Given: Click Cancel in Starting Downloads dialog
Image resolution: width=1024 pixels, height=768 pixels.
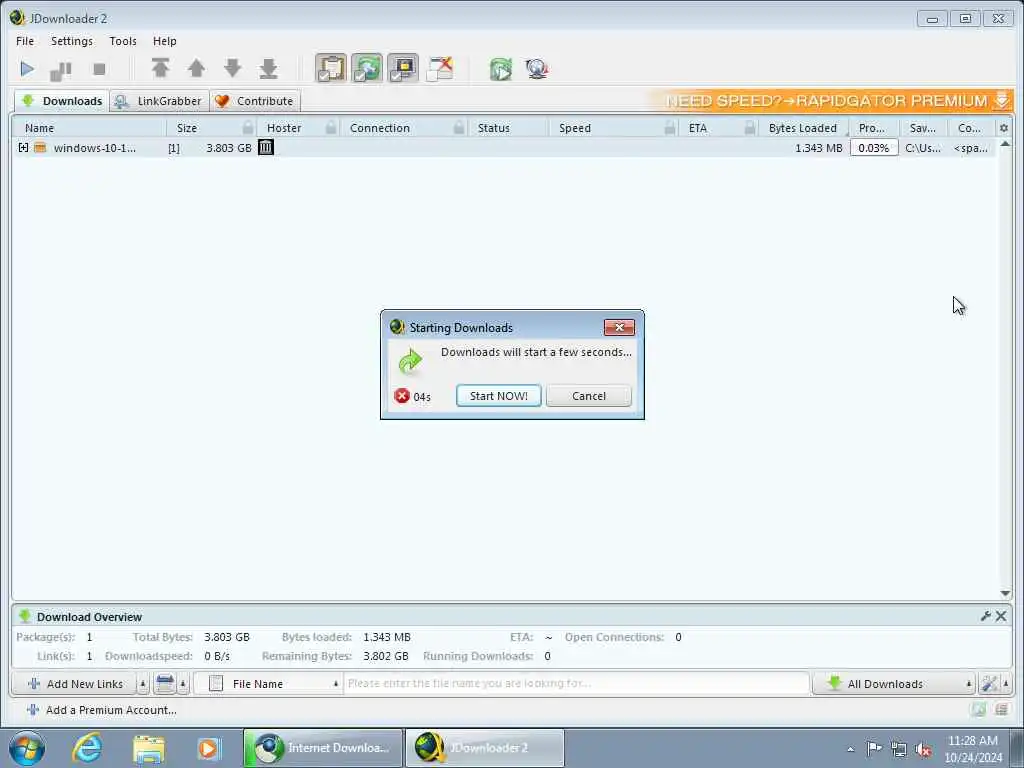Looking at the screenshot, I should pos(588,396).
